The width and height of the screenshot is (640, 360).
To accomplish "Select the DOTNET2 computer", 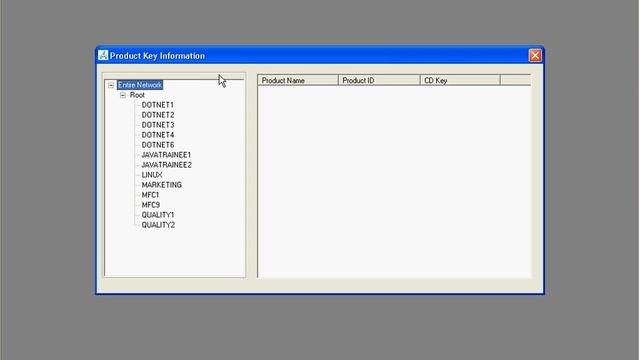I will [x=158, y=115].
